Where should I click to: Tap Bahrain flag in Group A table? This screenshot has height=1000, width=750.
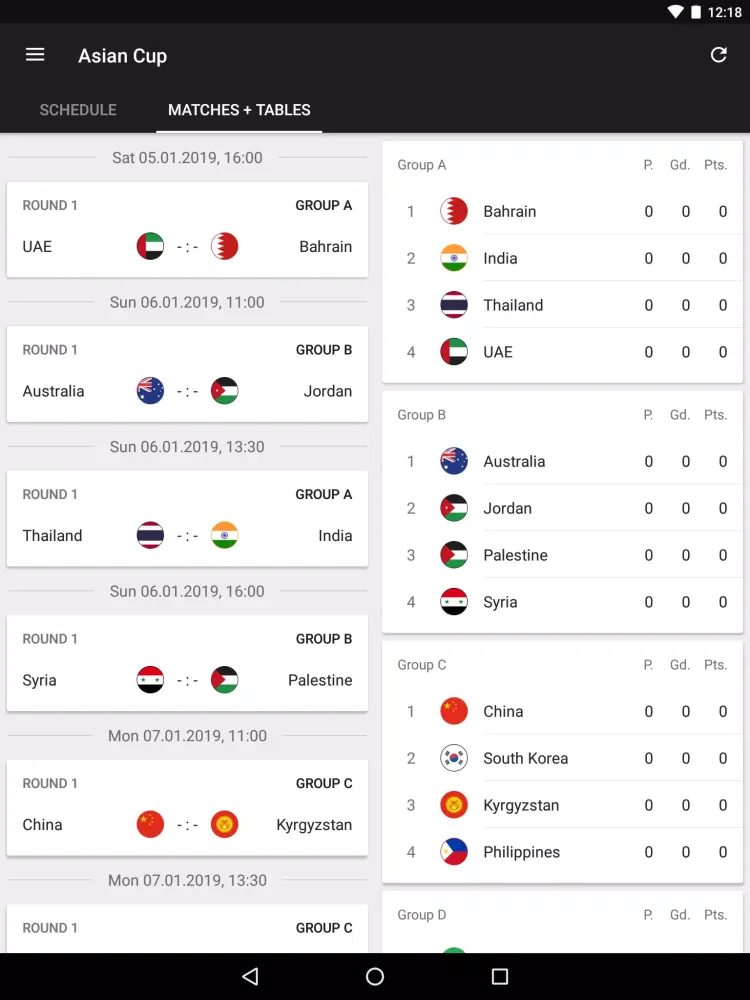tap(454, 211)
